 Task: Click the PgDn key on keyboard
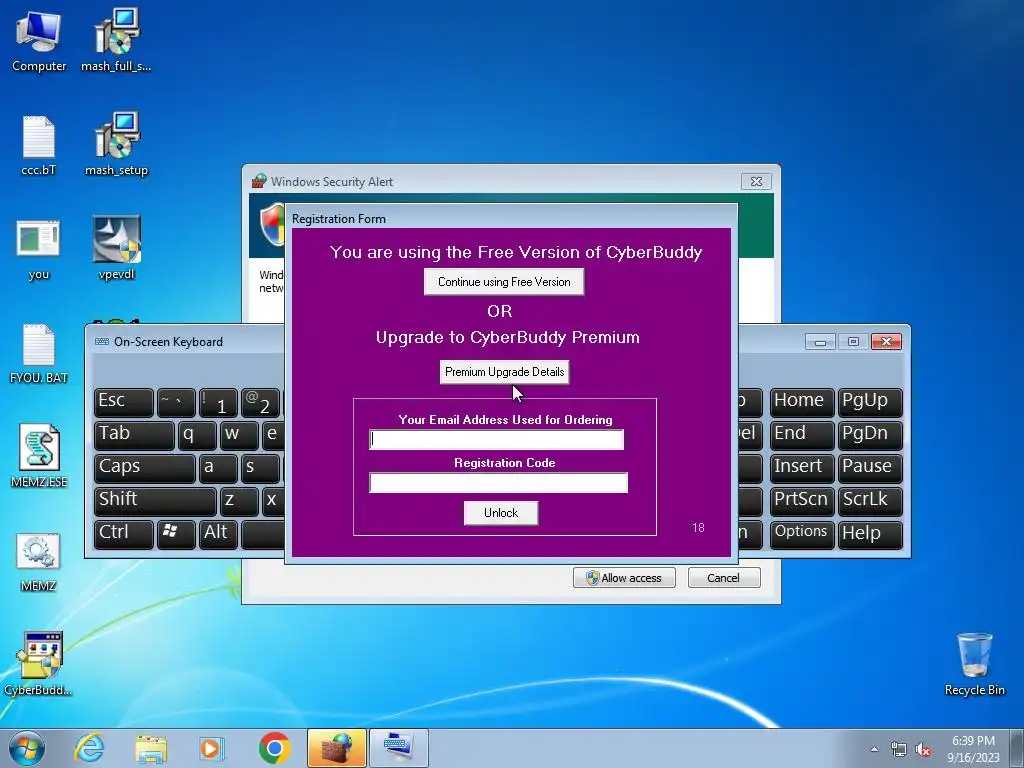871,435
